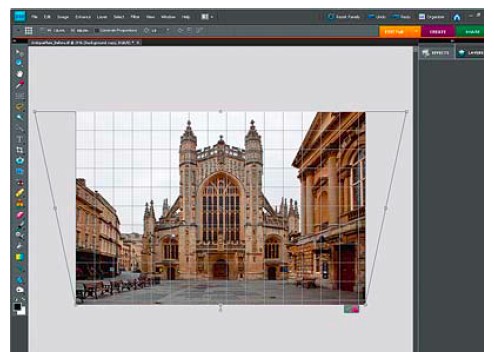Open the workspace layout dropdown beside Help
Image resolution: width=494 pixels, height=361 pixels.
pos(208,17)
